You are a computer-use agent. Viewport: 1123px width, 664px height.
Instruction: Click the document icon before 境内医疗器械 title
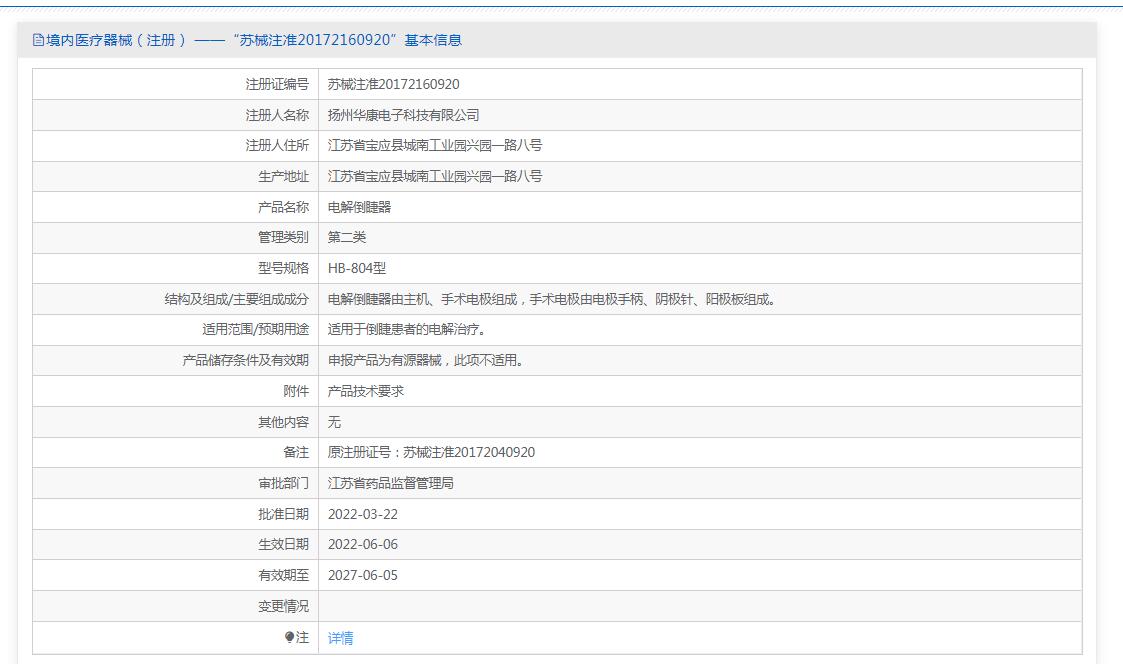[x=39, y=40]
